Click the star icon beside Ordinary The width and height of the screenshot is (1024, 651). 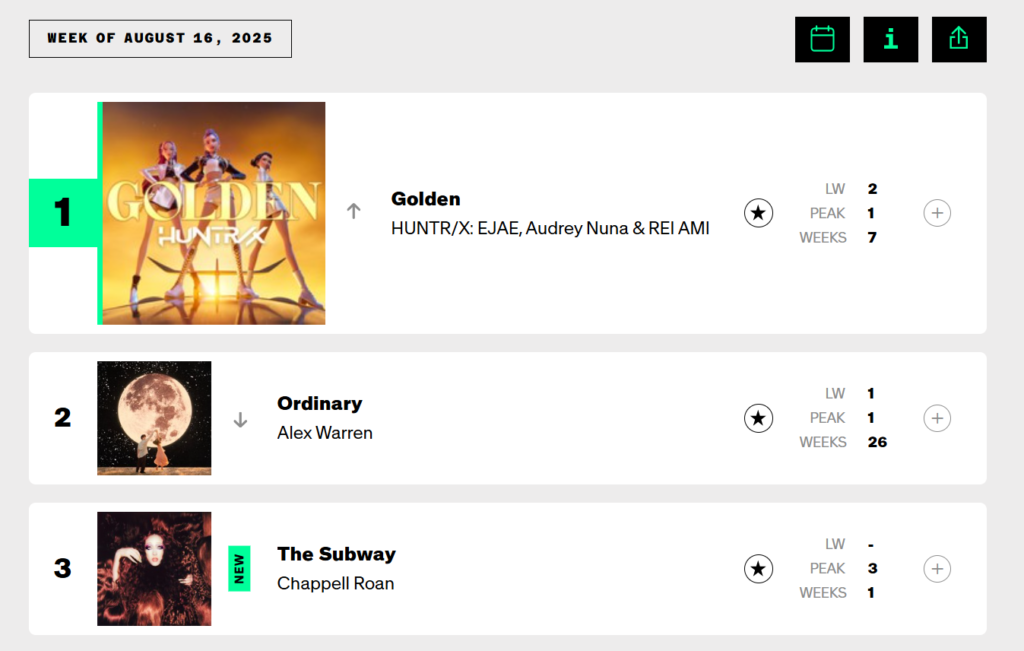point(758,418)
